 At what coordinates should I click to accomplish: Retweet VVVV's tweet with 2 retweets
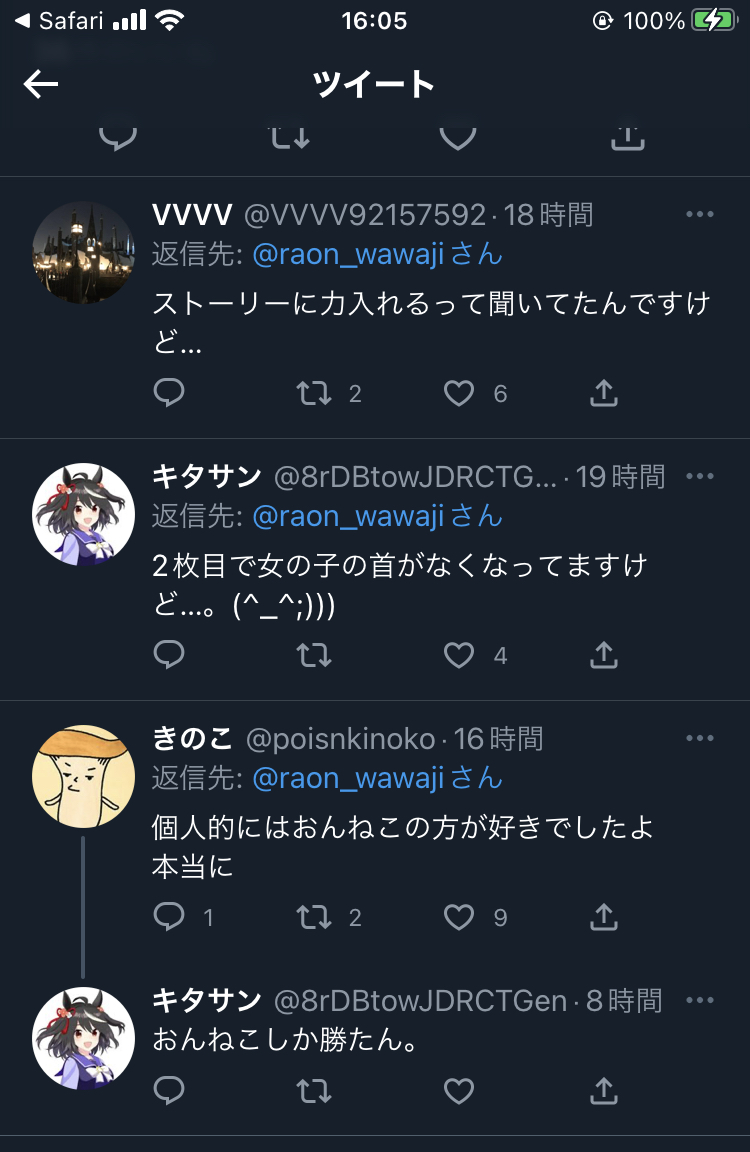[x=314, y=393]
